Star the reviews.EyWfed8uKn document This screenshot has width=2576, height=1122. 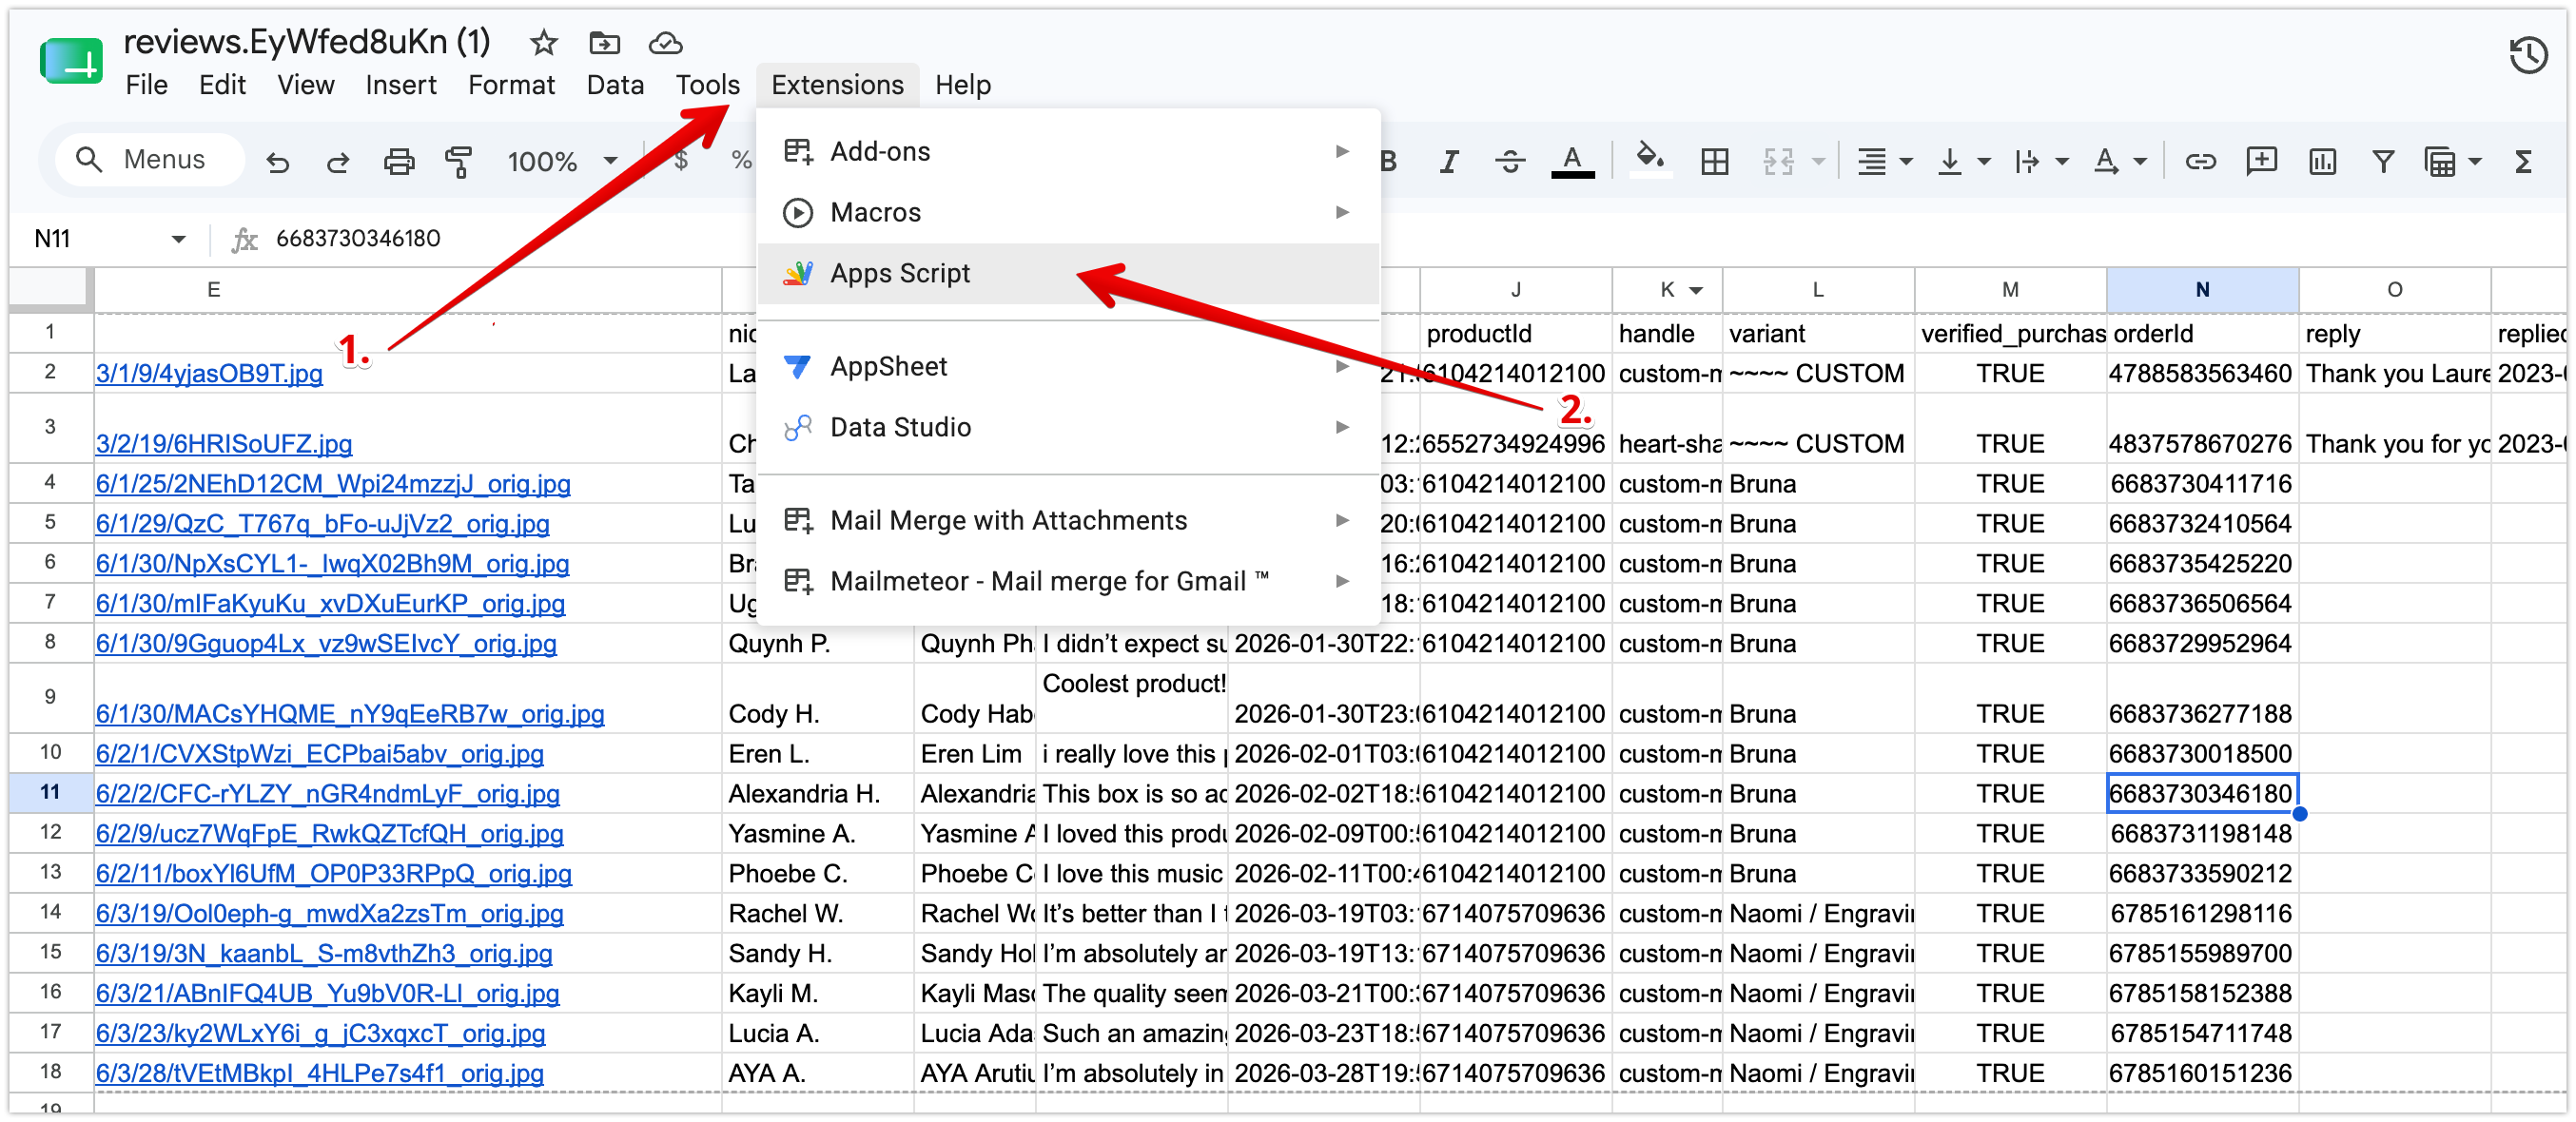543,42
